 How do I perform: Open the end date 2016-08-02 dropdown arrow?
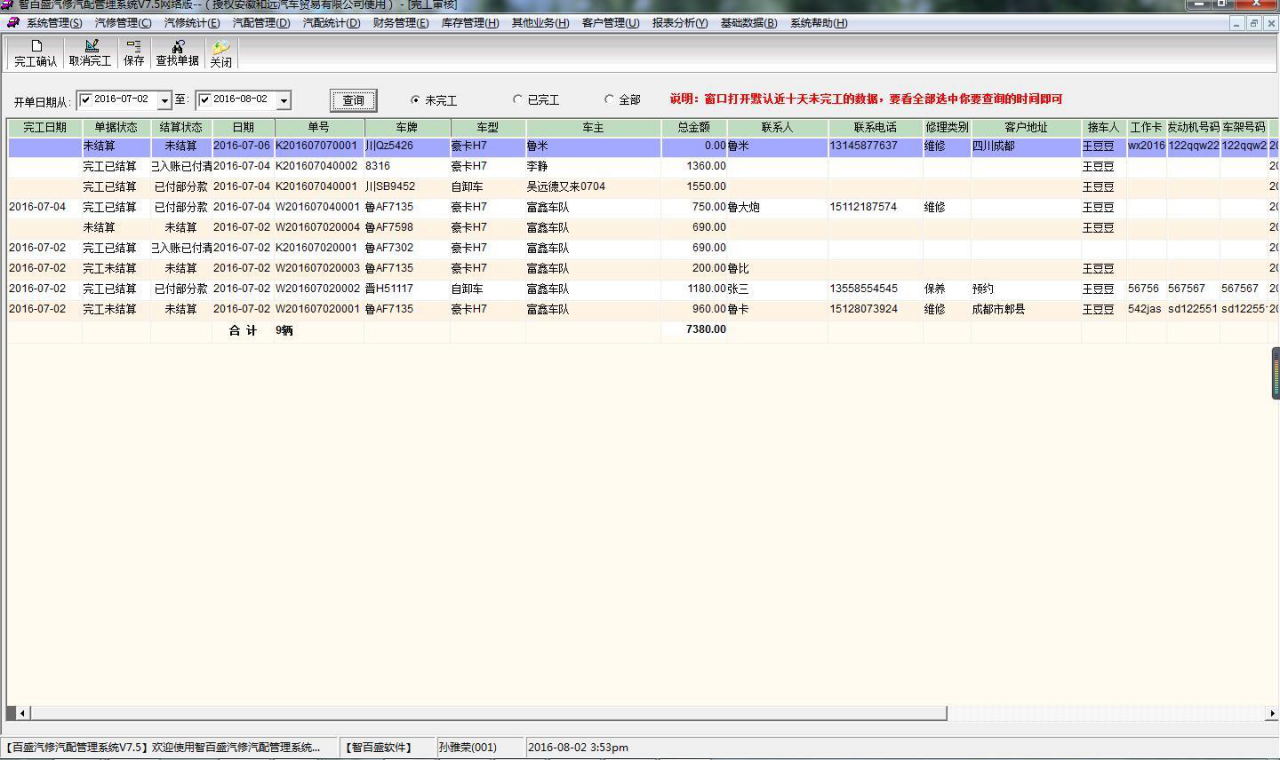pos(284,101)
